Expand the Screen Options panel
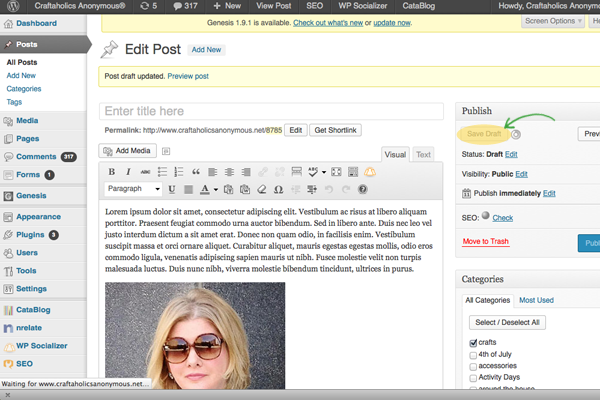Screen dimensions: 600x400 click(554, 20)
